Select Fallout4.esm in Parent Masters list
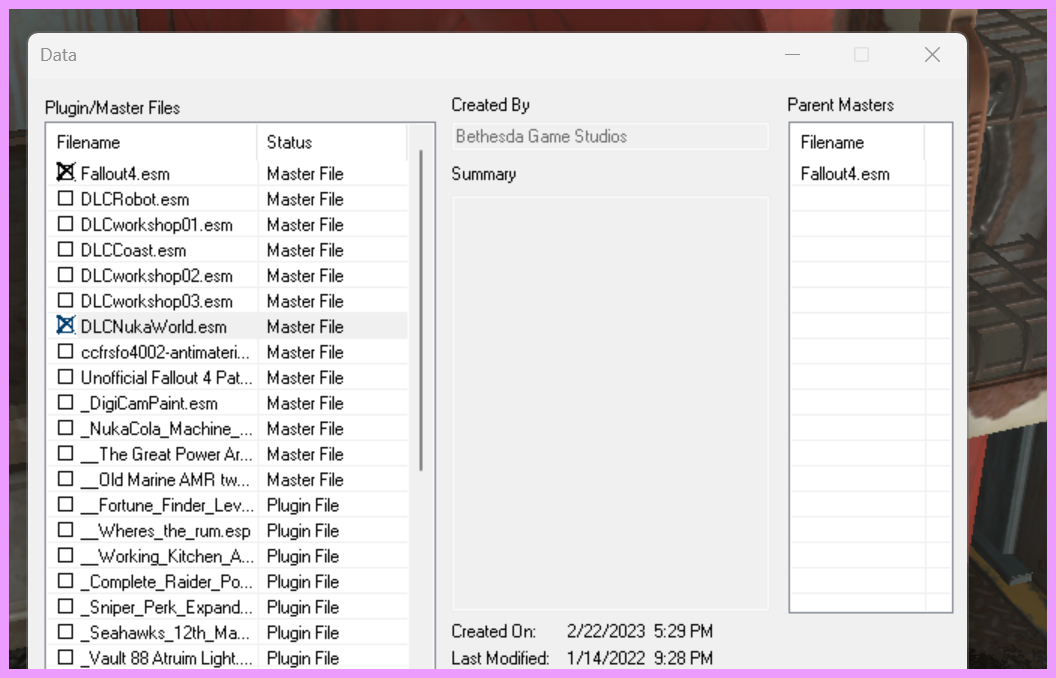The width and height of the screenshot is (1056, 678). (x=845, y=174)
